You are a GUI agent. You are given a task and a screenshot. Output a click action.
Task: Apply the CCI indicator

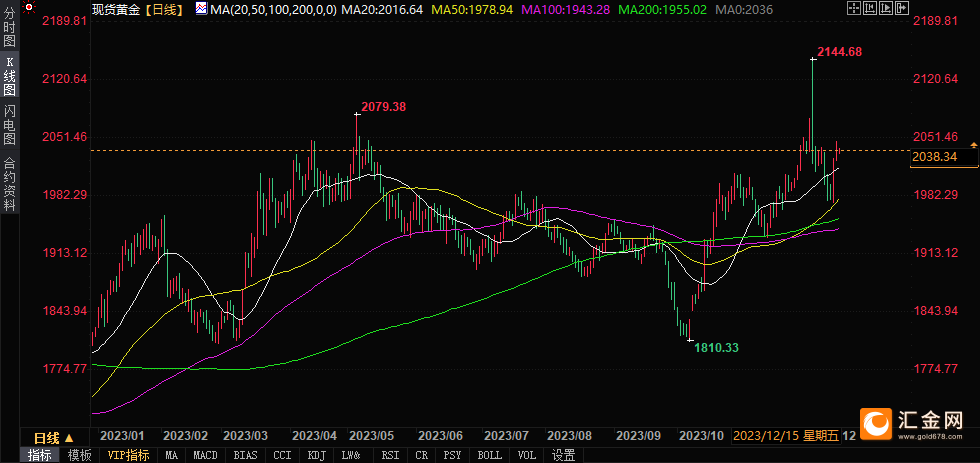(x=282, y=456)
